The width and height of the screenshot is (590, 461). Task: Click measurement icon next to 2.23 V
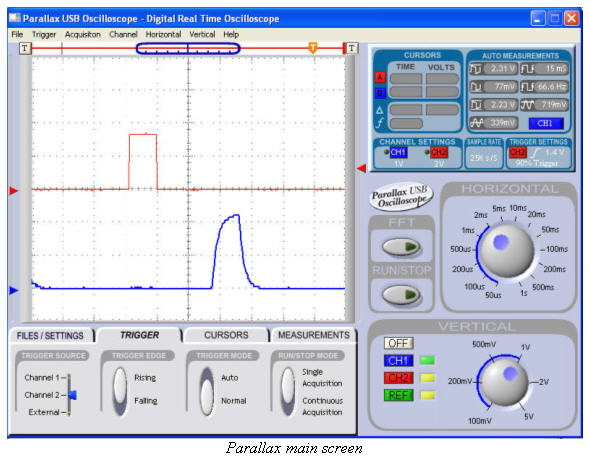(476, 105)
